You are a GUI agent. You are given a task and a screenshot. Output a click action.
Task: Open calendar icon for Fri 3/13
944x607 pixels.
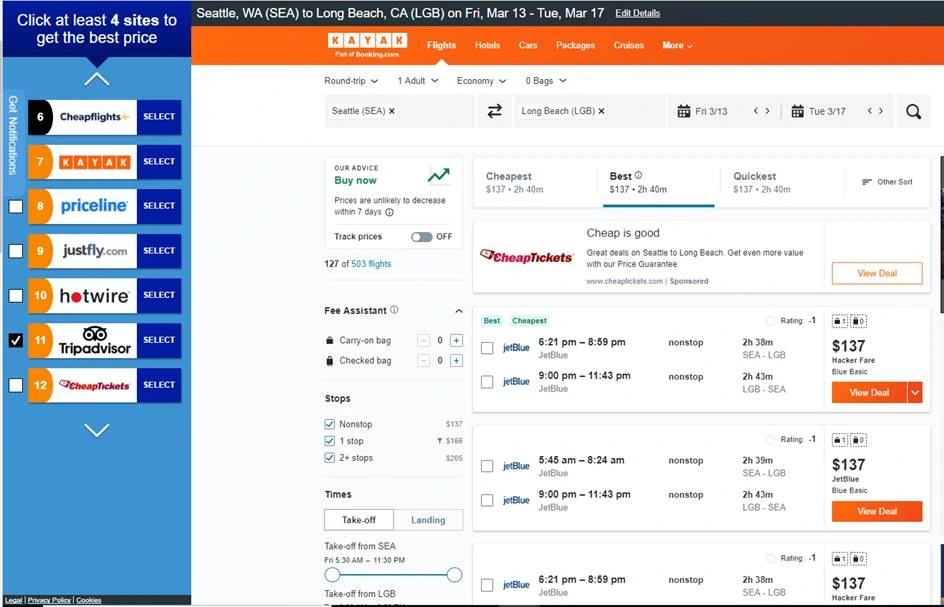(x=683, y=111)
